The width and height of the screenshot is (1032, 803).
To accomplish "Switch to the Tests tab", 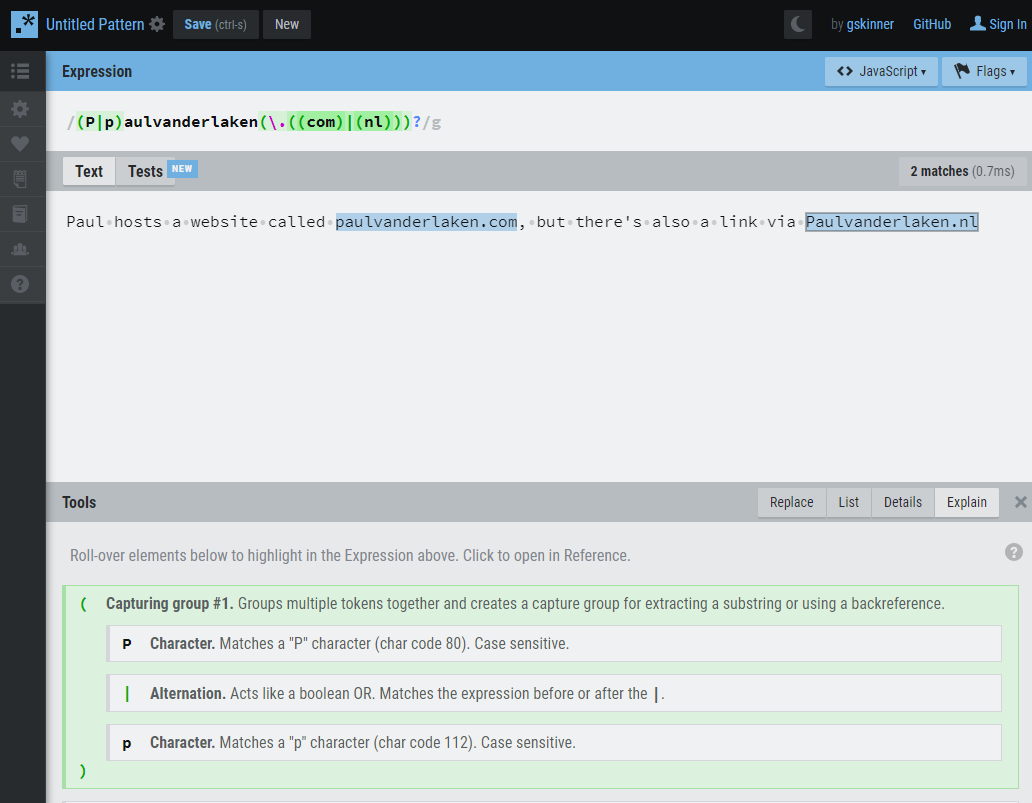I will 145,170.
